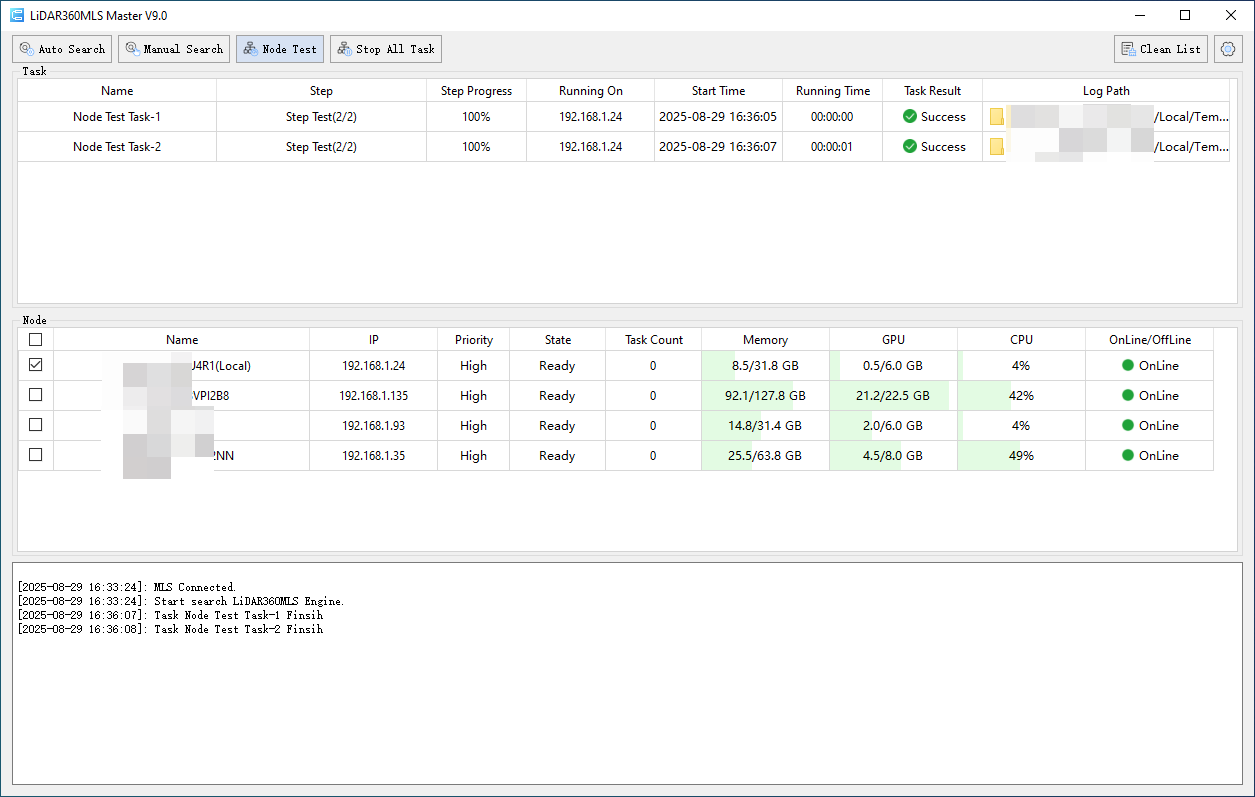Select the Node Test Task-1 row name
1255x797 pixels.
[x=117, y=117]
